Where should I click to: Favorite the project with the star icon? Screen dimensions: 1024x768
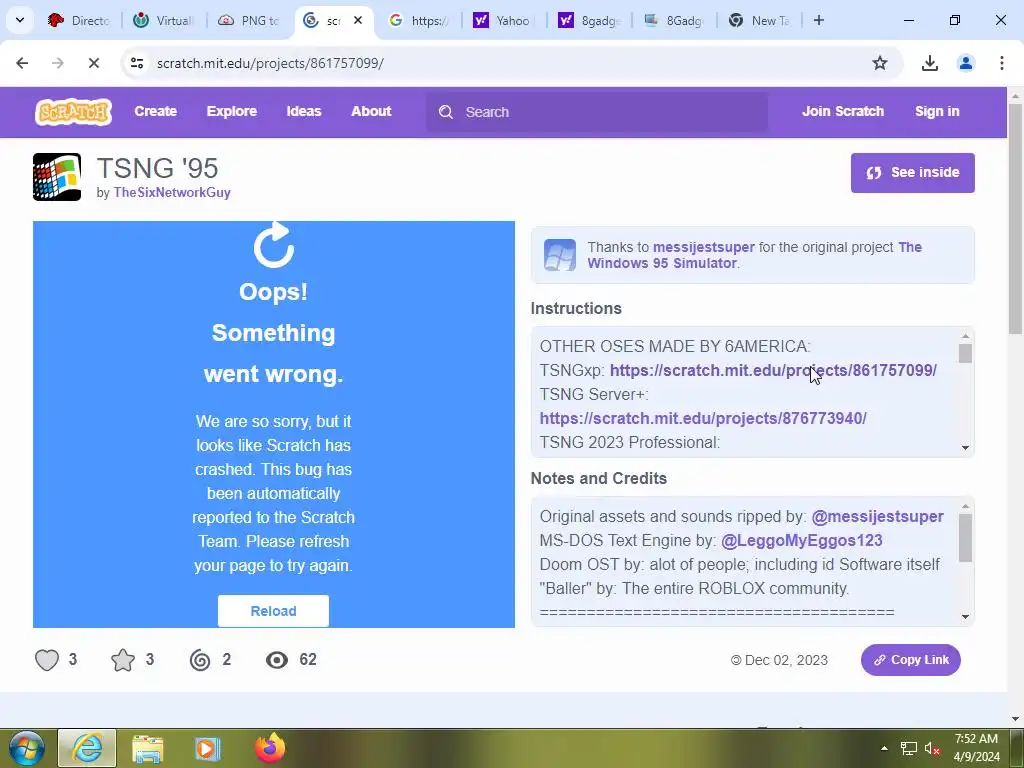(123, 660)
